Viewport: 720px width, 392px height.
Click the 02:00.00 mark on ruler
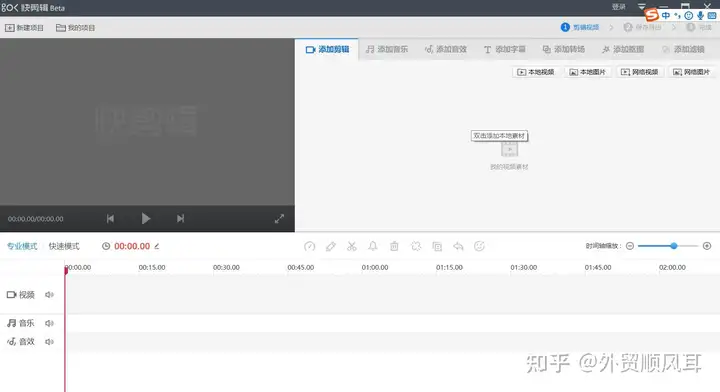[672, 268]
